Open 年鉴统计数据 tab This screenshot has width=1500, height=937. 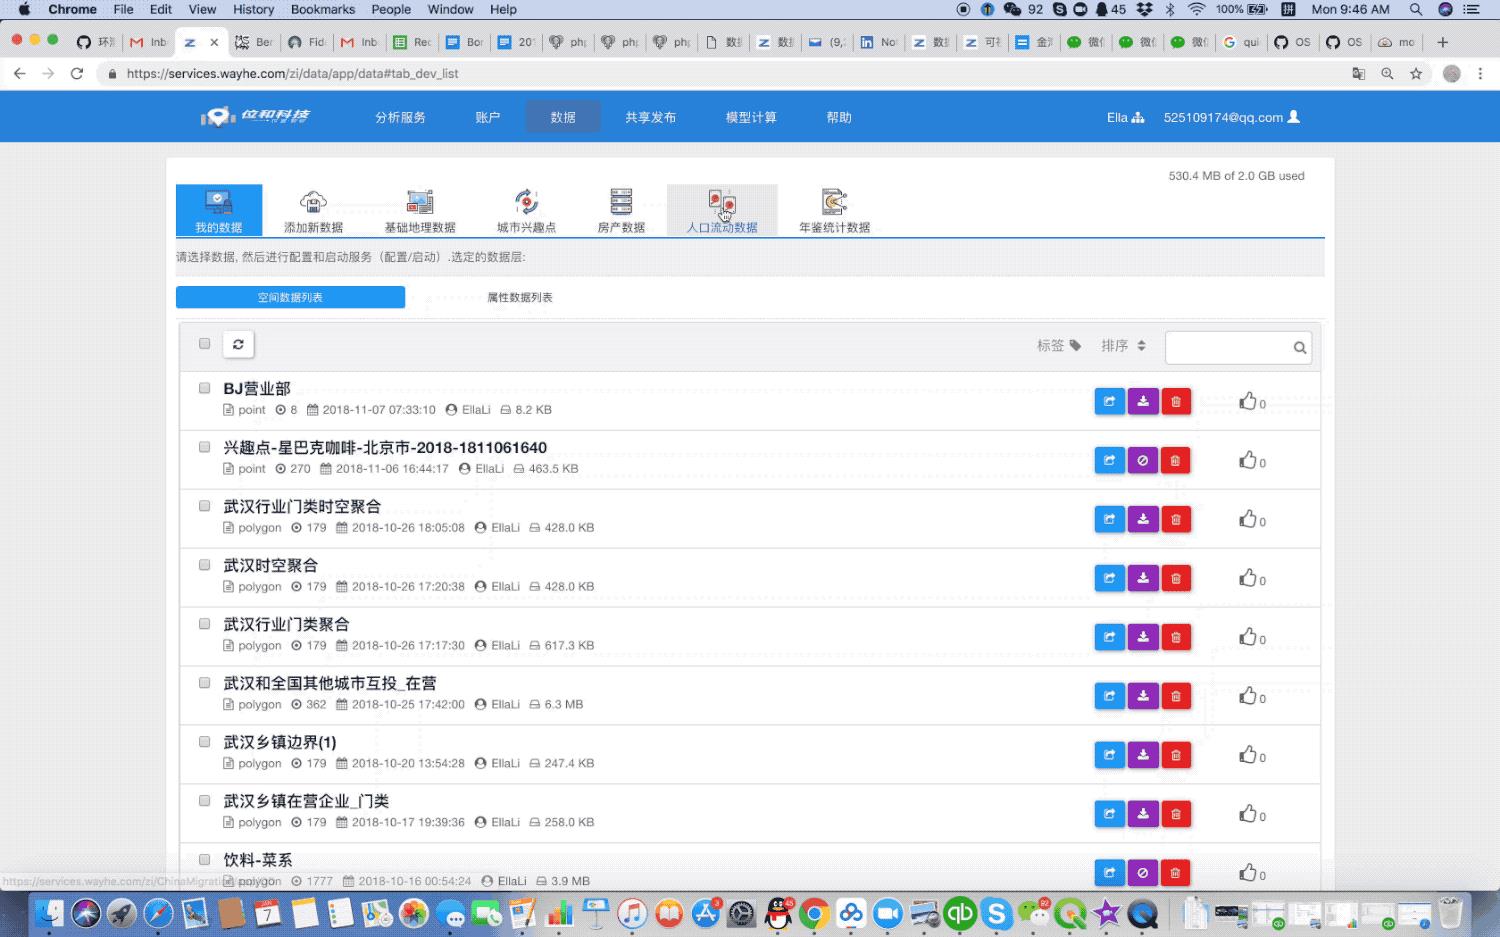point(834,211)
